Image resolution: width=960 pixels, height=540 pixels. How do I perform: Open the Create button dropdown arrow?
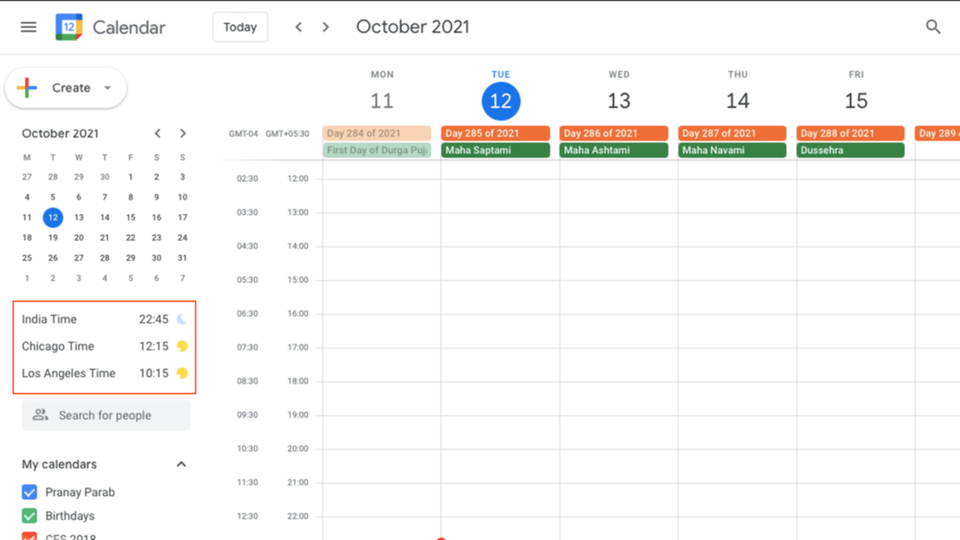click(107, 88)
